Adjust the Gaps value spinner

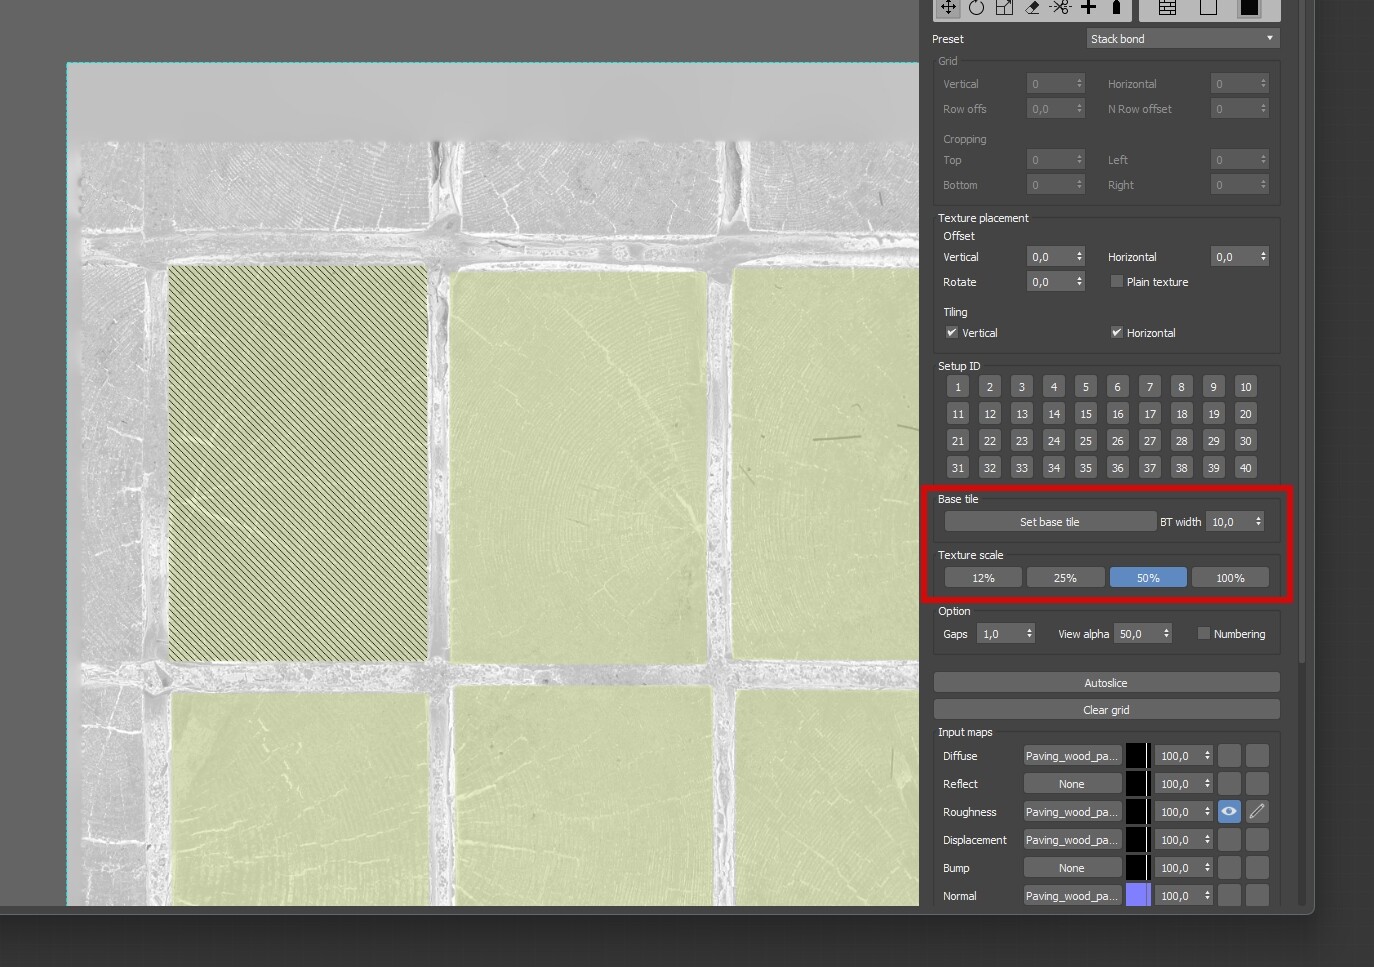[1029, 634]
